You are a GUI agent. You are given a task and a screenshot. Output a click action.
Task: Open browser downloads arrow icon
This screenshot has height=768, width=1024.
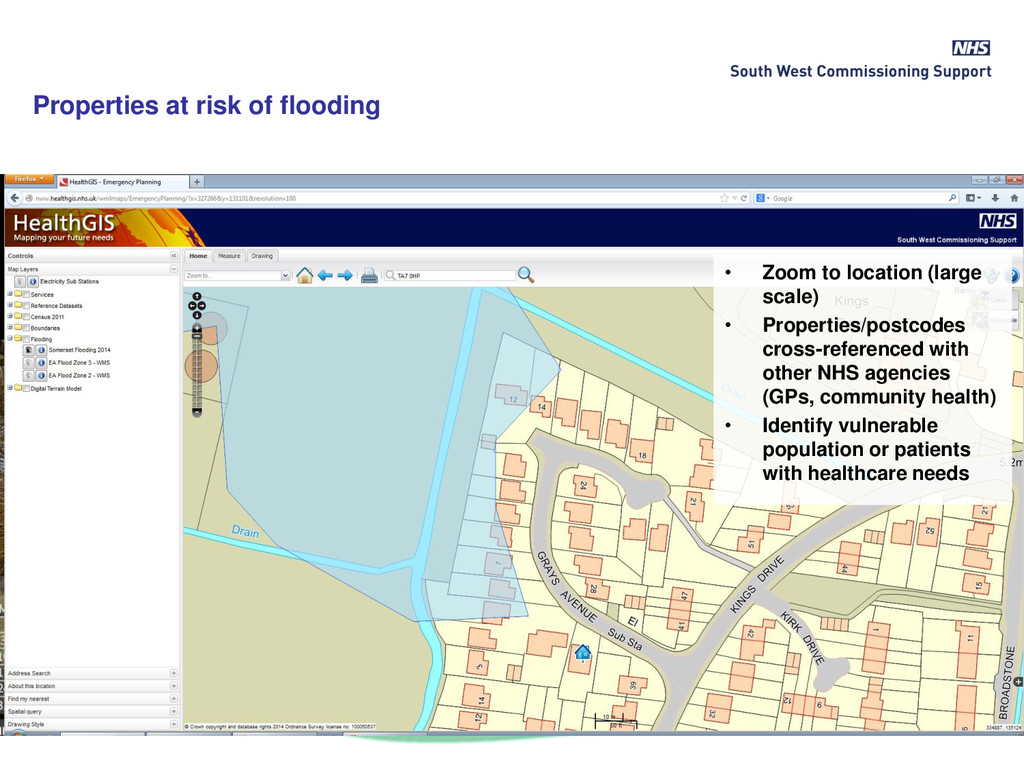995,198
